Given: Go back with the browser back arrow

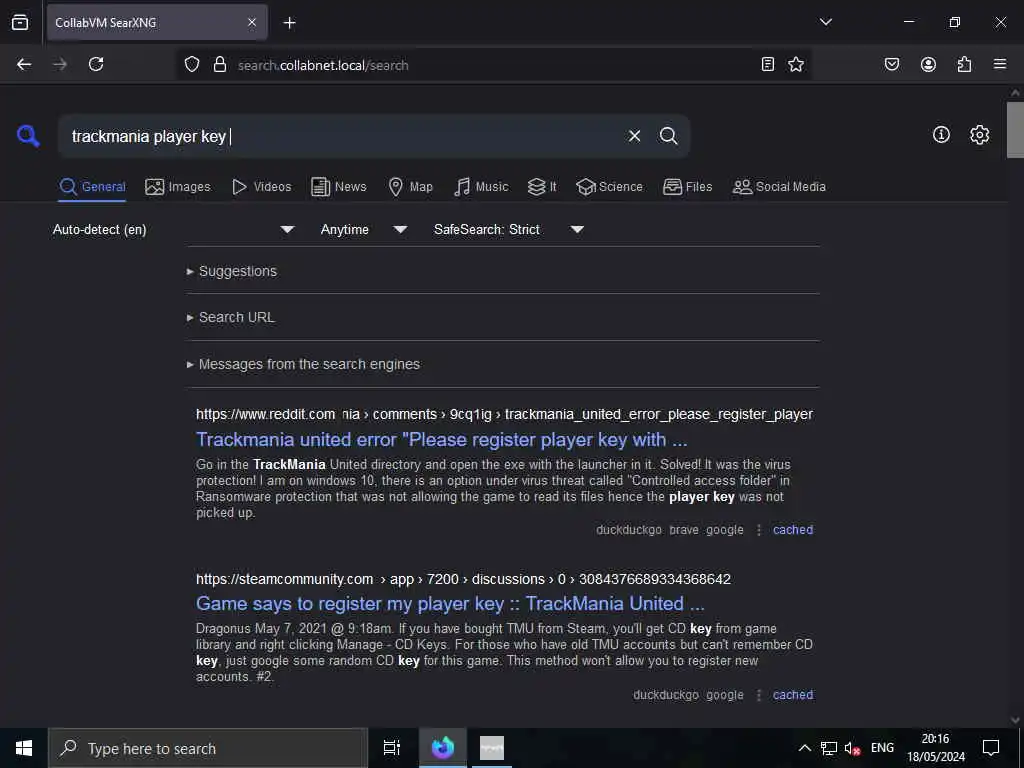Looking at the screenshot, I should point(24,64).
